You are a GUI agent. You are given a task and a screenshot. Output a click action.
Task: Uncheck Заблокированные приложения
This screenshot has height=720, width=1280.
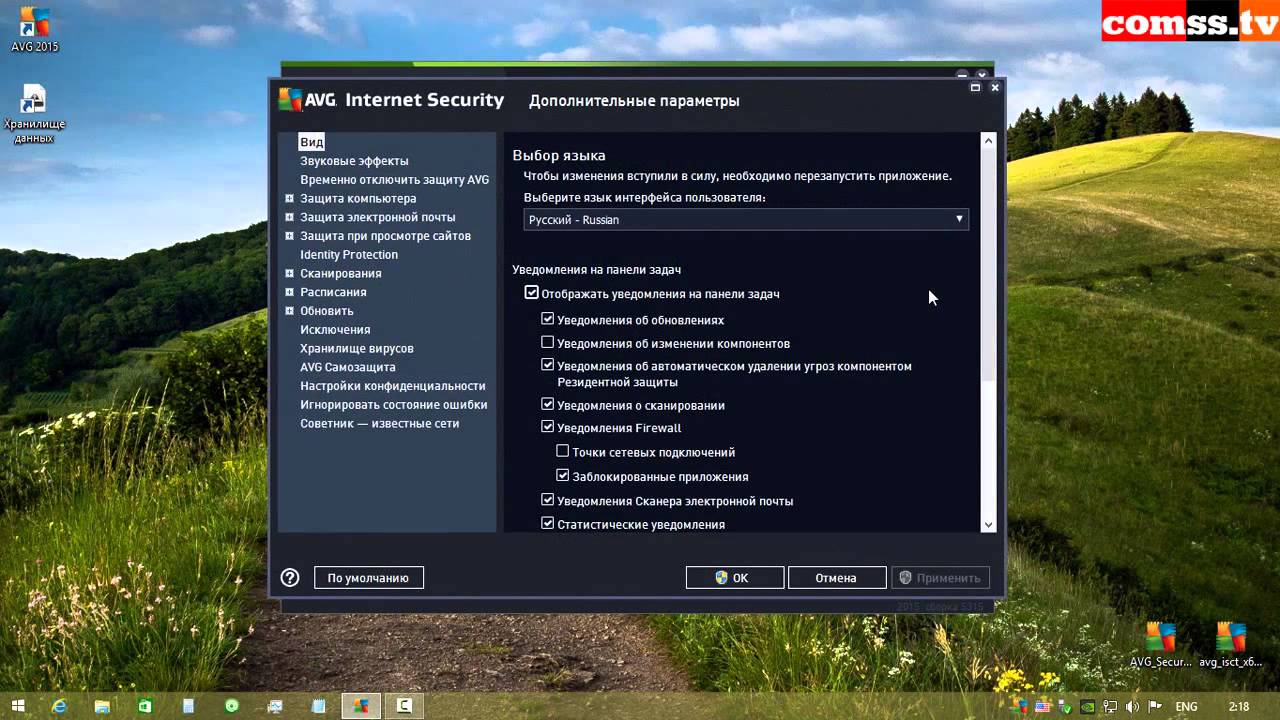tap(562, 476)
